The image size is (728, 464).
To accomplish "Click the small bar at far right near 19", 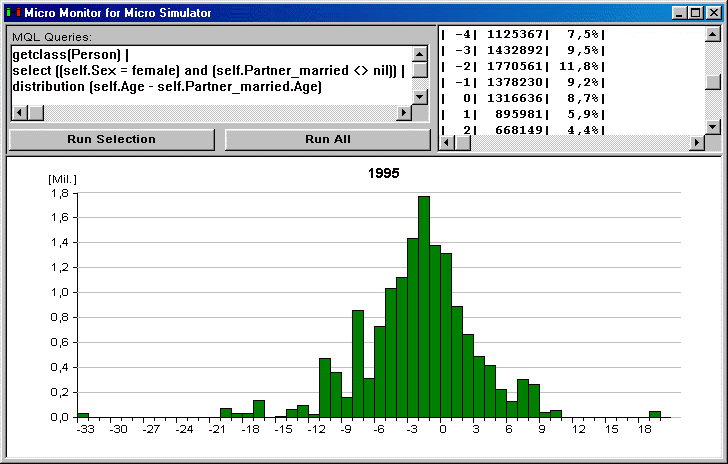I will click(655, 414).
